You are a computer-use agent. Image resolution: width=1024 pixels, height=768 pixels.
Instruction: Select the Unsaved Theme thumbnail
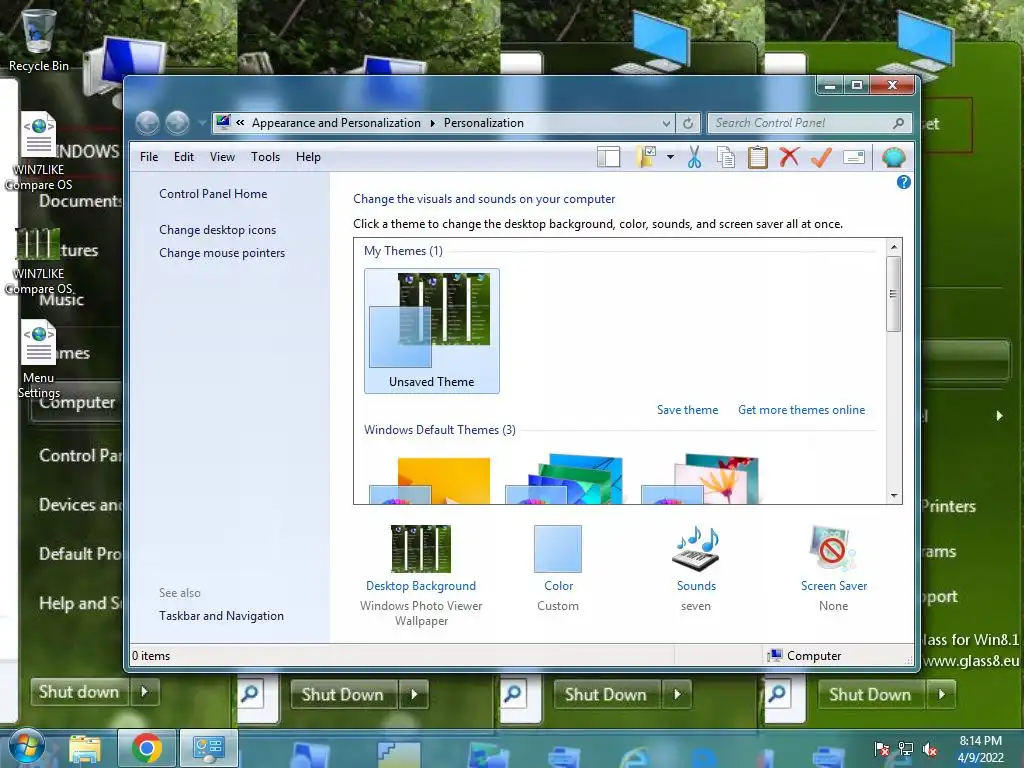tap(432, 330)
